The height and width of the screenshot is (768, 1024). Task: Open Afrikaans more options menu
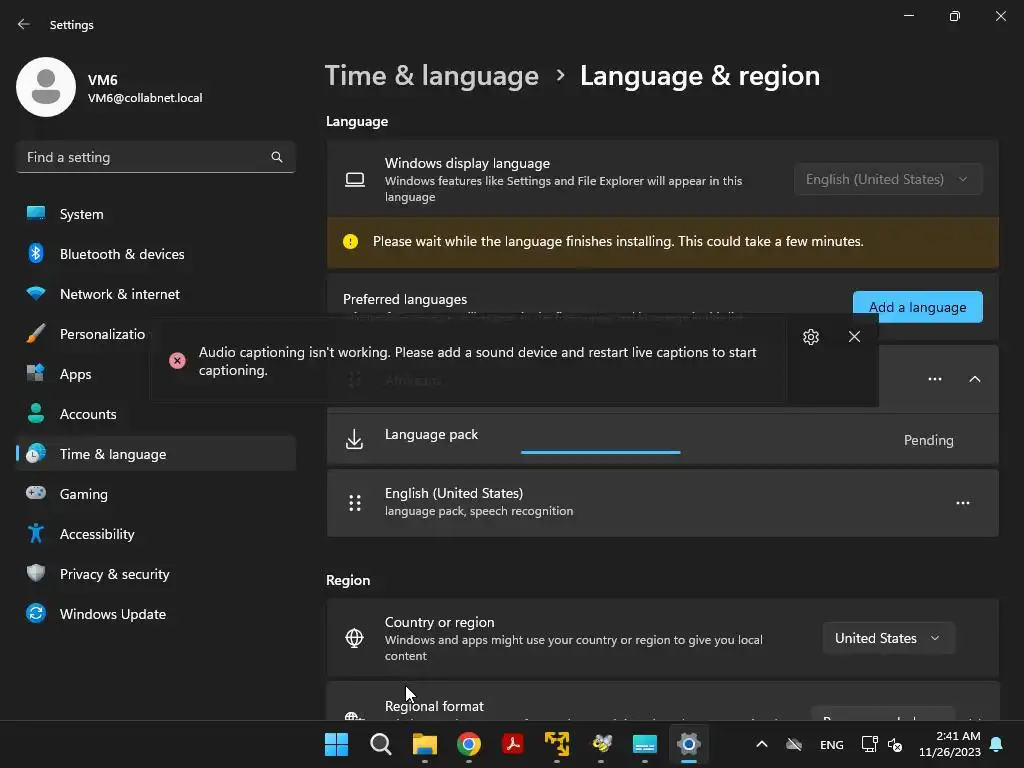[x=935, y=379]
